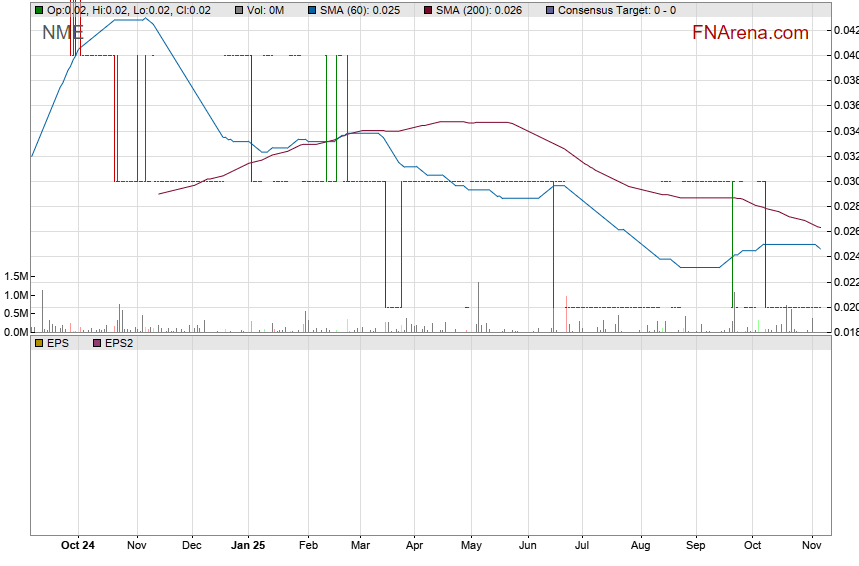
Task: Click the Jan 25 date axis label
Action: [x=248, y=545]
